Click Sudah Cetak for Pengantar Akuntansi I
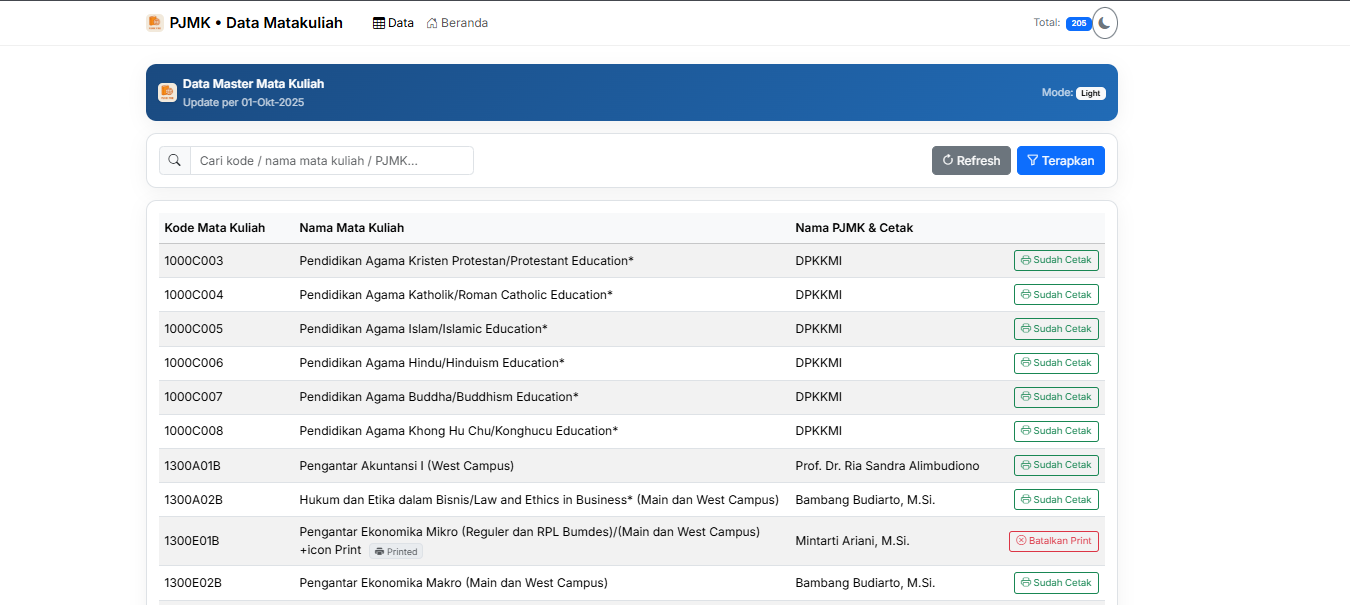The width and height of the screenshot is (1350, 605). 1056,465
